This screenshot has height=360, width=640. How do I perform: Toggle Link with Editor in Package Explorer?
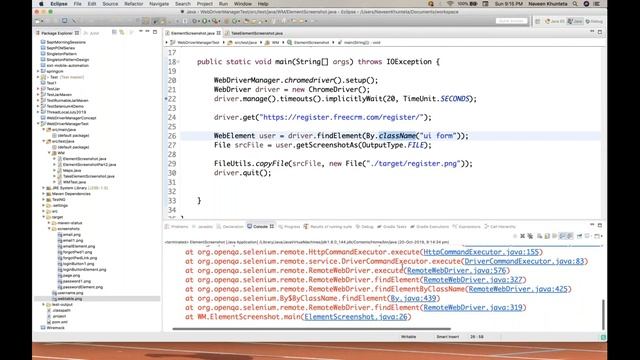[122, 32]
